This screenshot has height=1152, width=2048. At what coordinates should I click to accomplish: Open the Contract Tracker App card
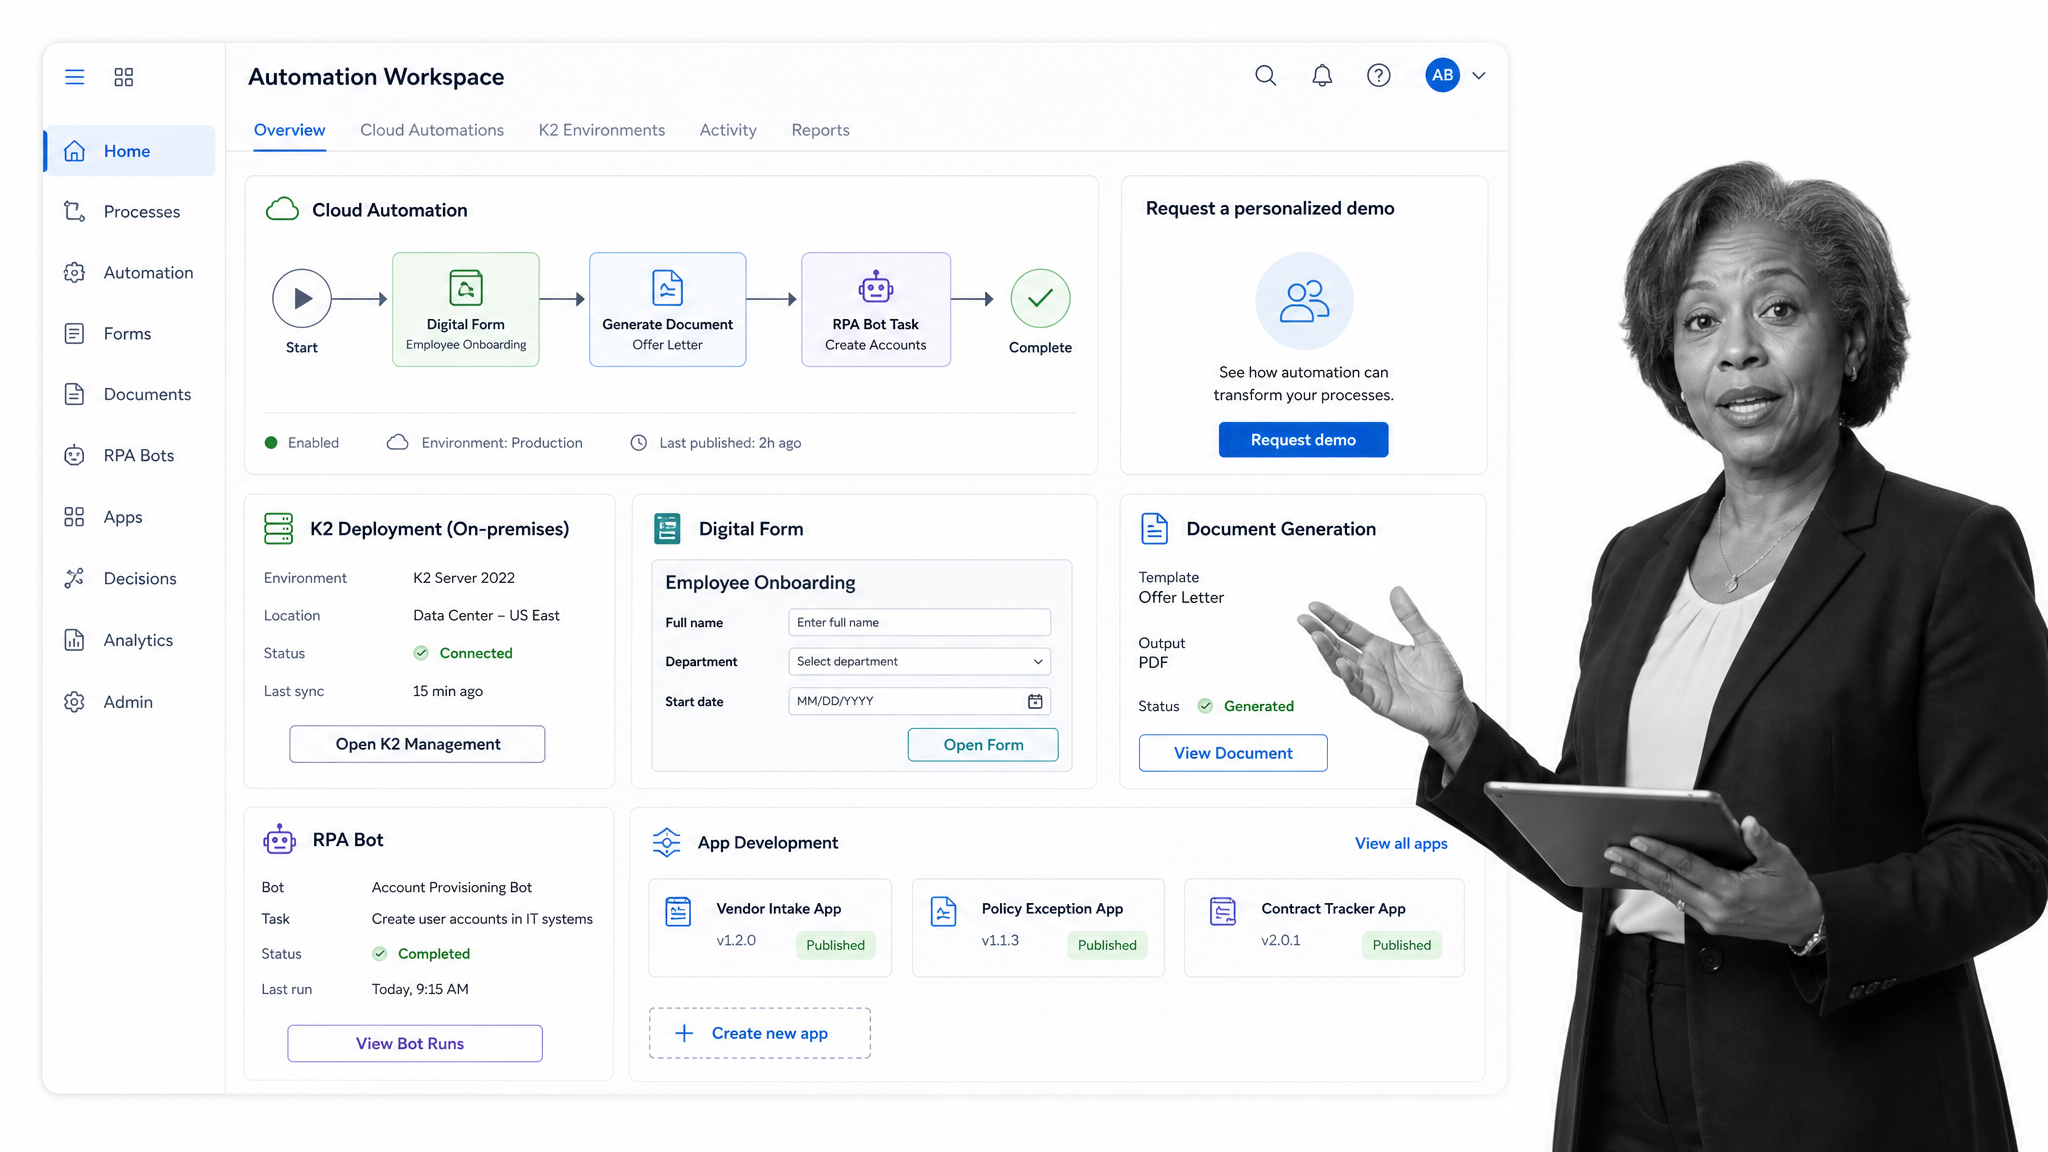click(x=1324, y=927)
